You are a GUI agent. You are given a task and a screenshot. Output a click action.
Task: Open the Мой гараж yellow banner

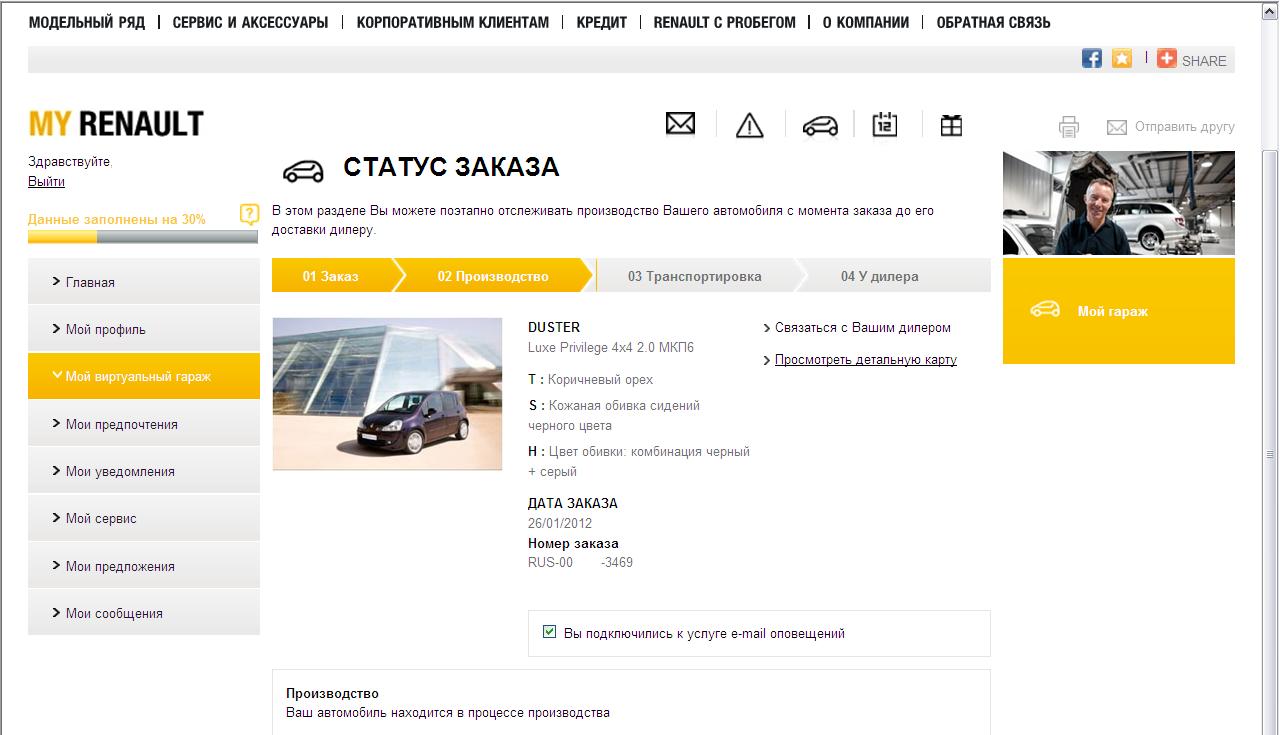pyautogui.click(x=1119, y=311)
